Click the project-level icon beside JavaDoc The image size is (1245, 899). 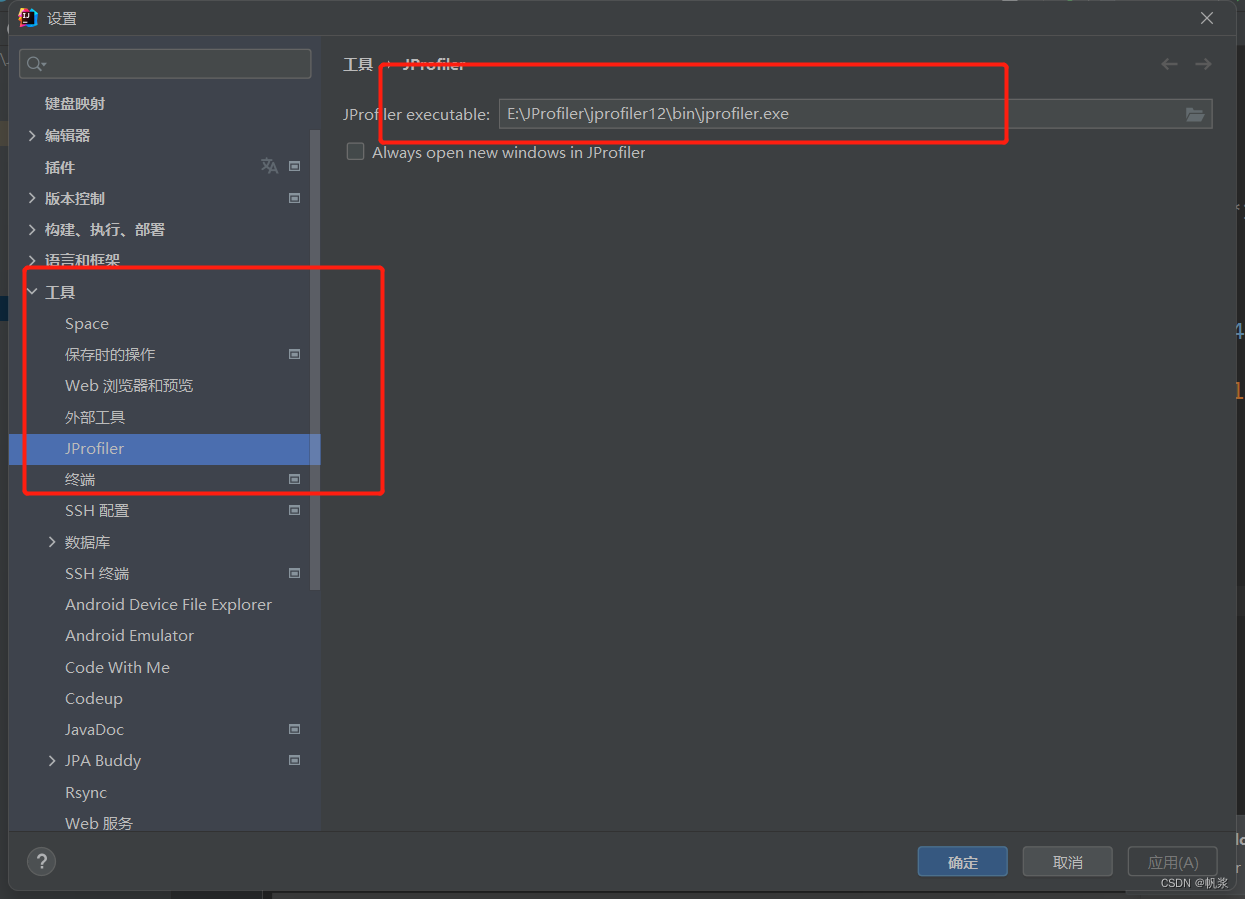(x=295, y=729)
